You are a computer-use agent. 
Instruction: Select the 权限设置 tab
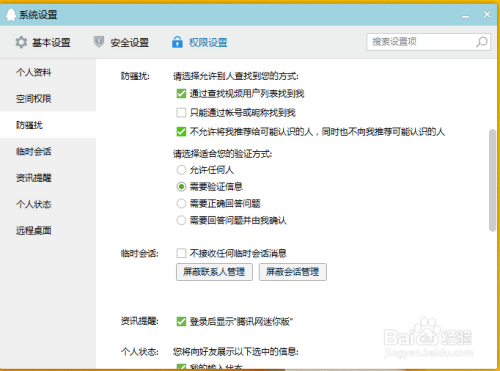pyautogui.click(x=200, y=42)
